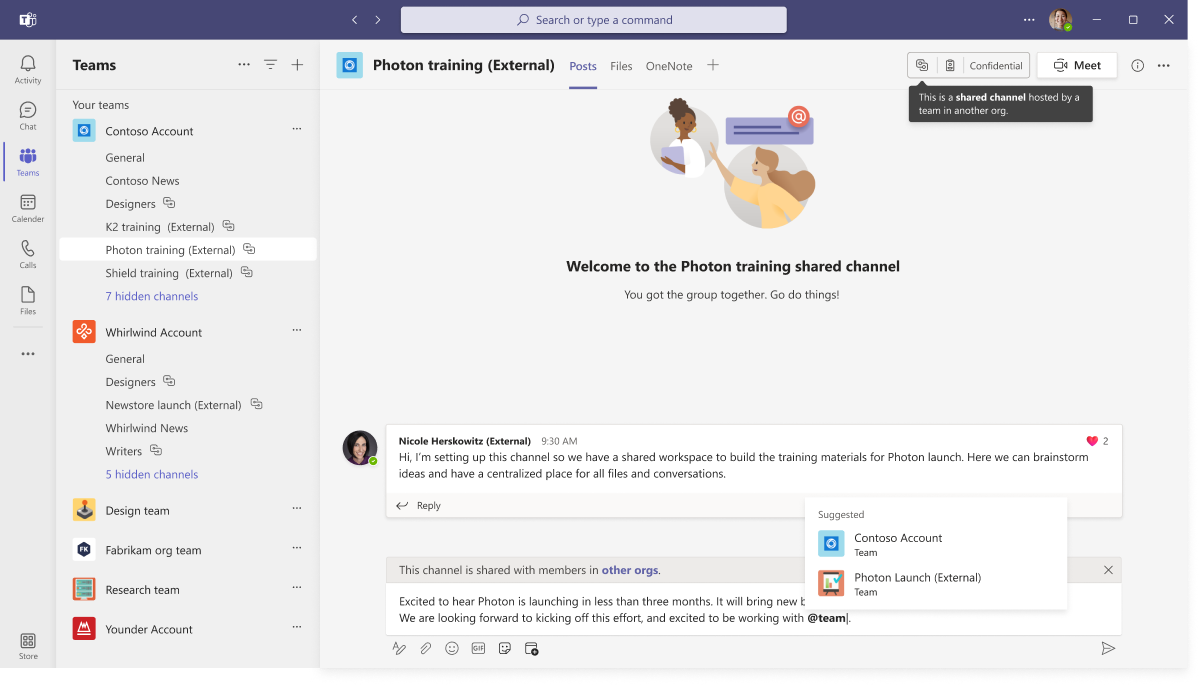Open the GIF picker
This screenshot has width=1200, height=685.
478,648
